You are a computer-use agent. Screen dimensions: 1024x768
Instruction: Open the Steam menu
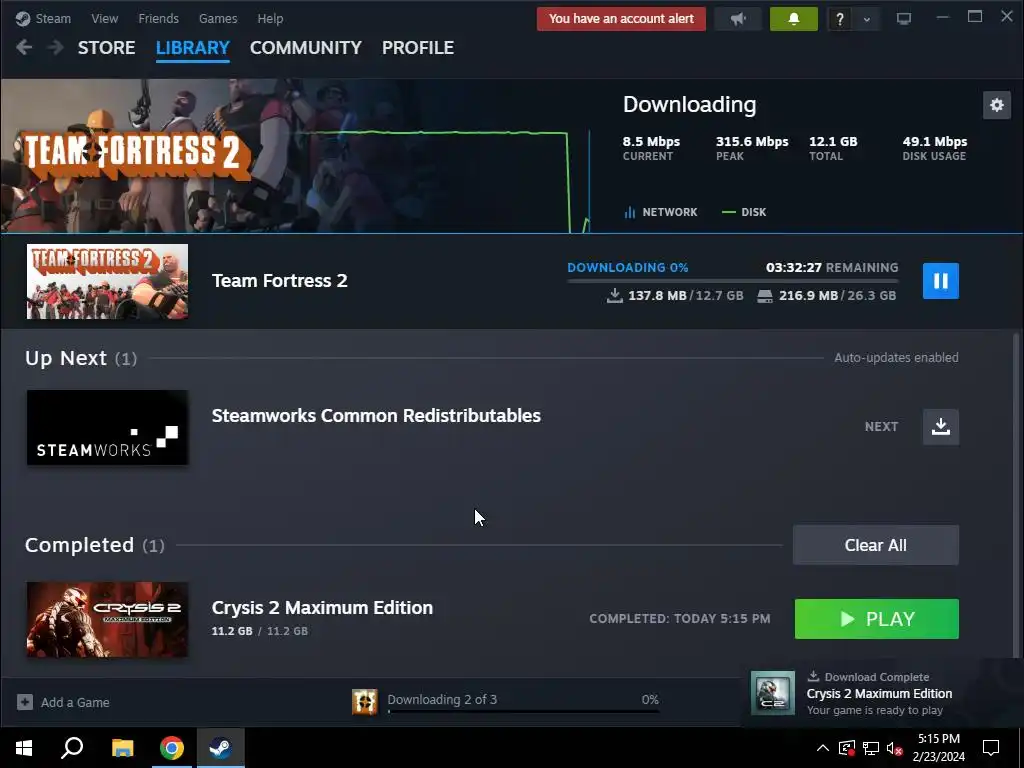coord(43,18)
